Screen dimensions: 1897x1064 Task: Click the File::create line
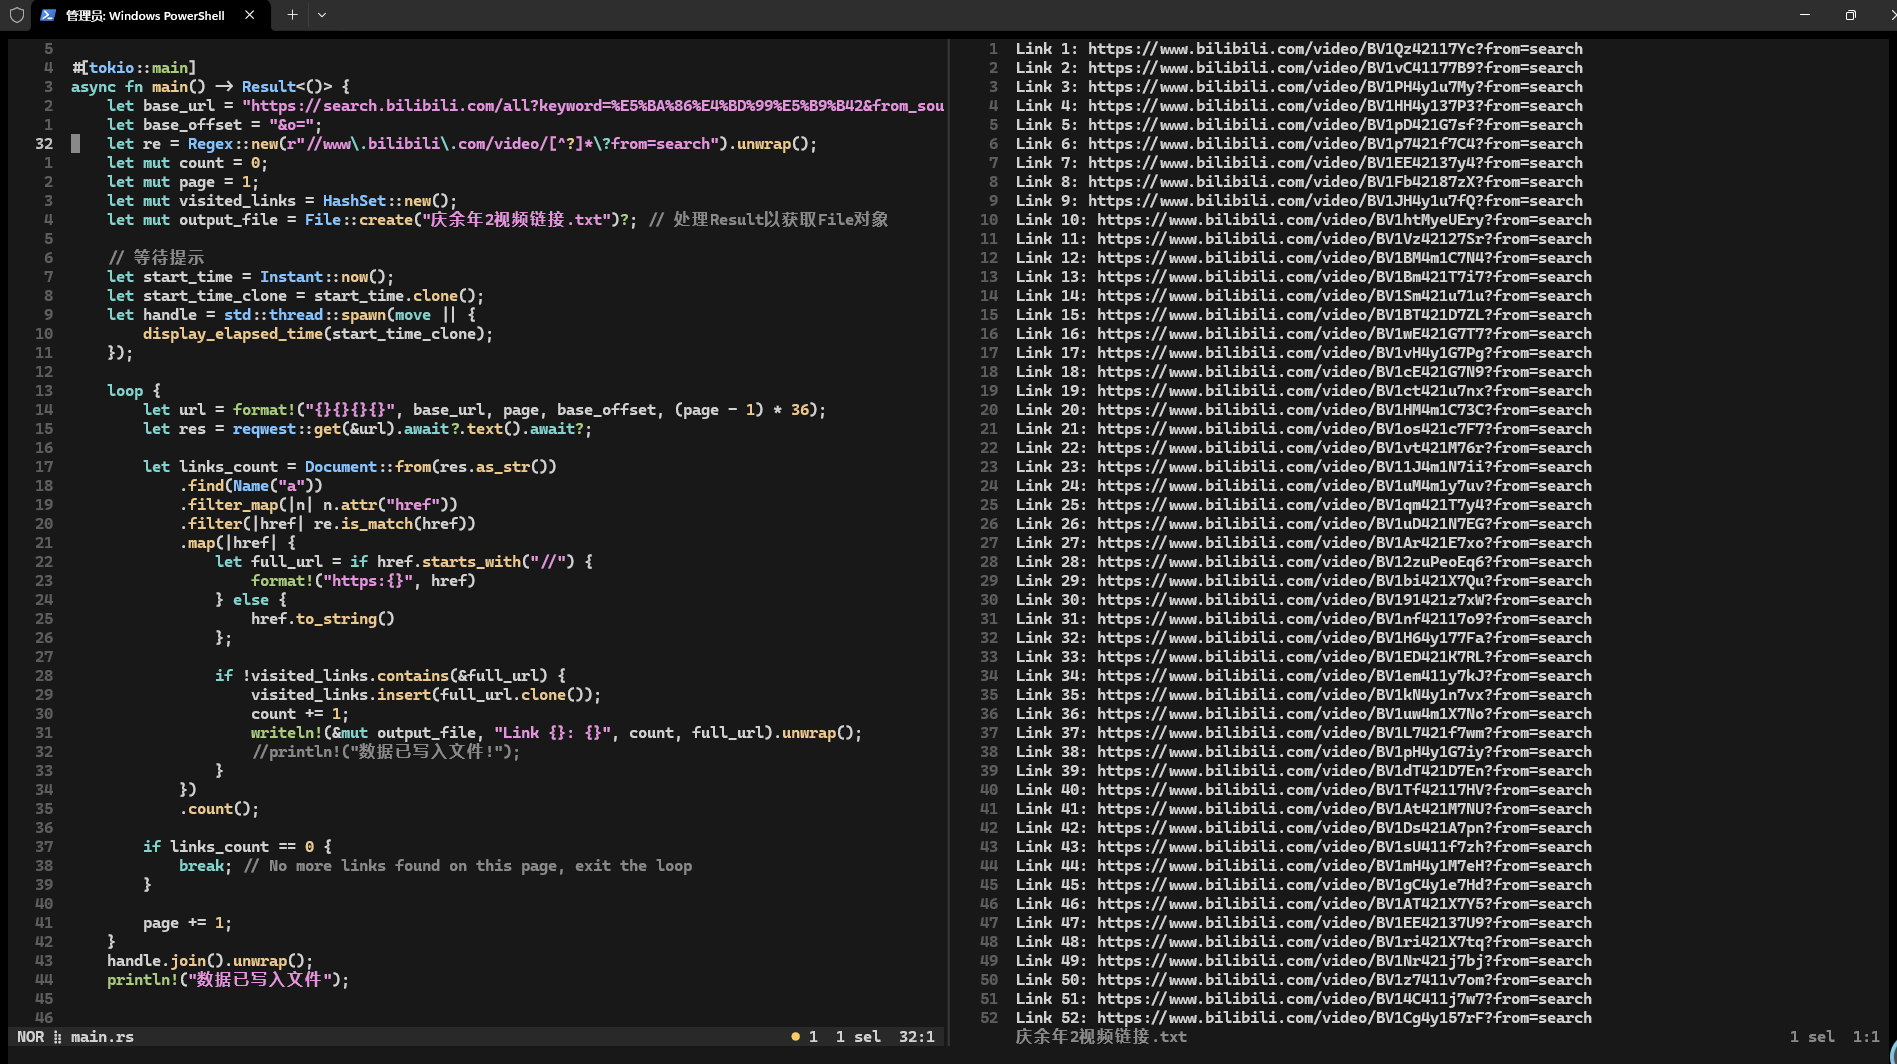pos(497,220)
